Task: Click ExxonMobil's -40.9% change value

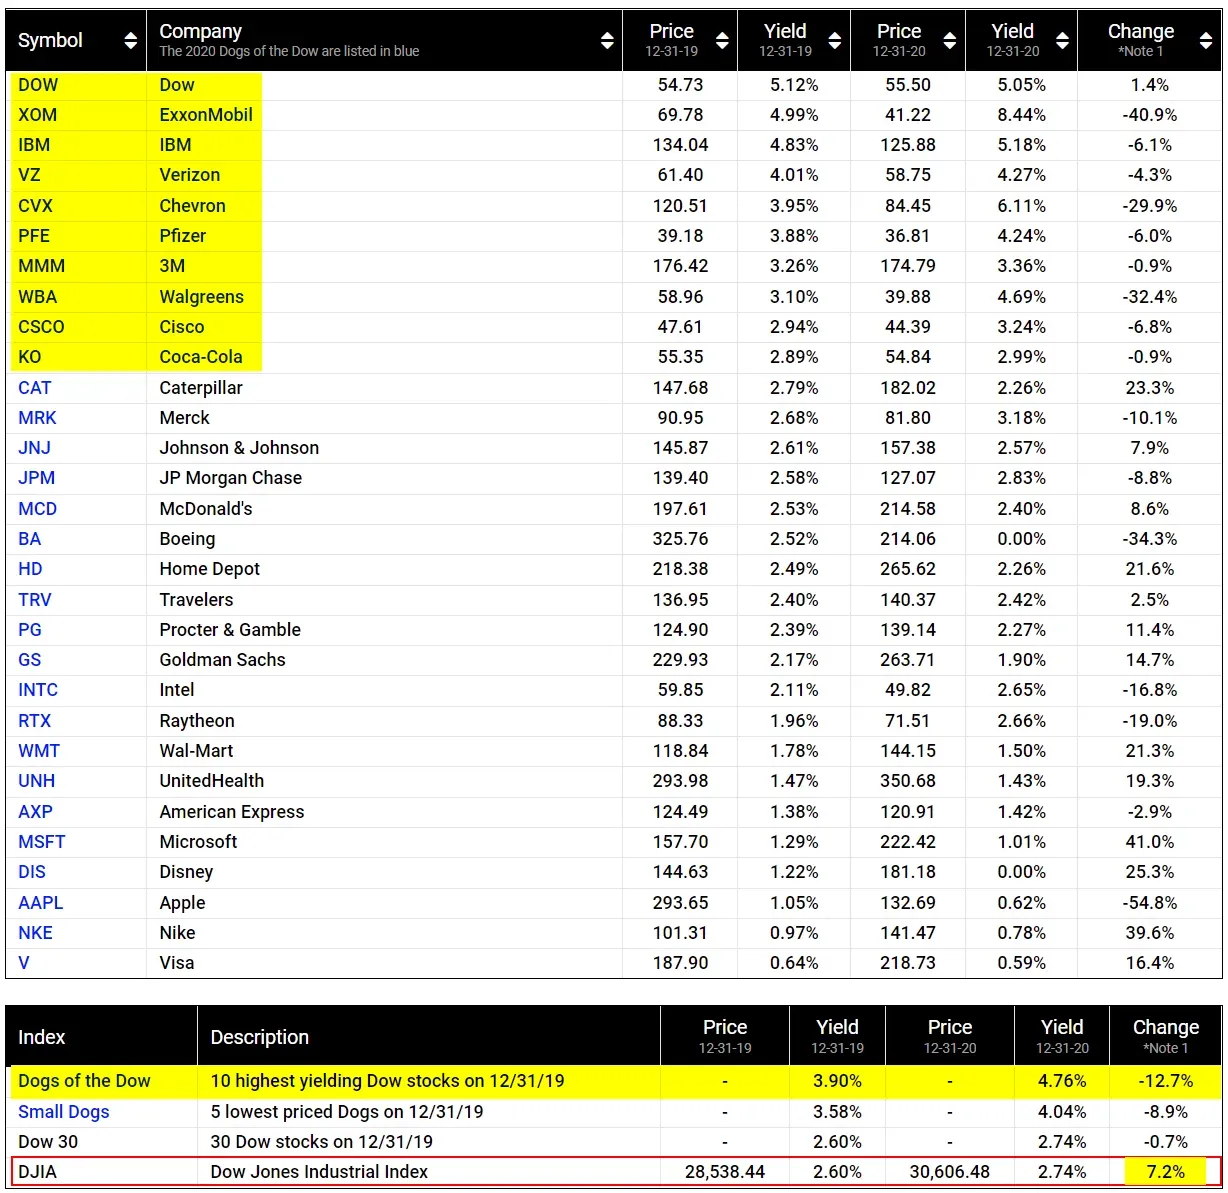Action: pyautogui.click(x=1150, y=115)
